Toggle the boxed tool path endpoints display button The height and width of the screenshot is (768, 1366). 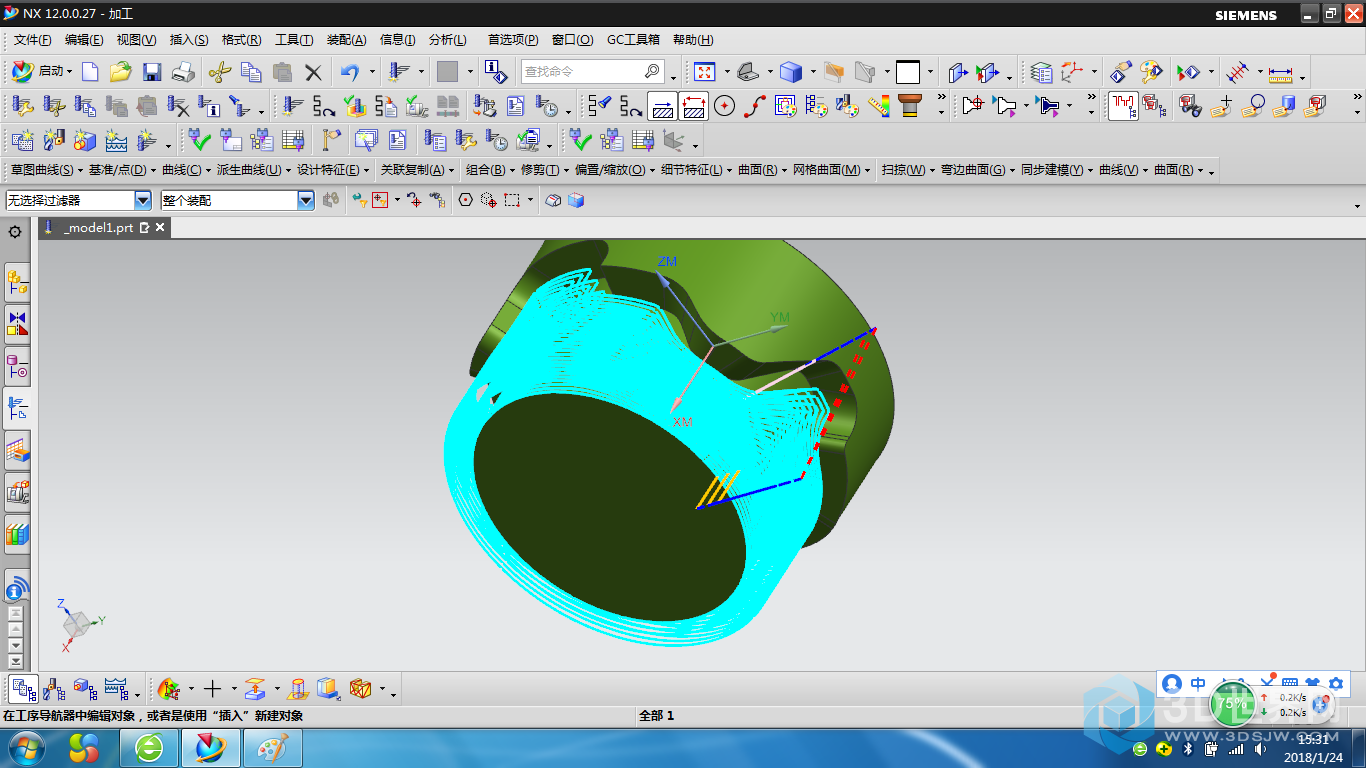[x=694, y=105]
